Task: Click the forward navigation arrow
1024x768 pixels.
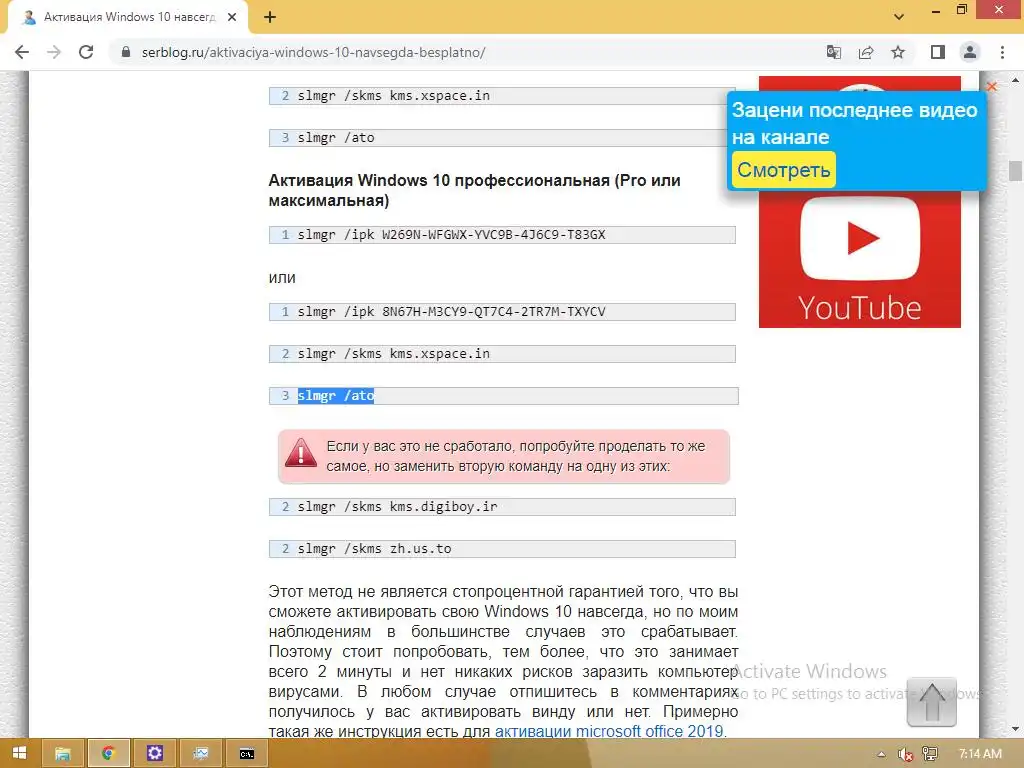Action: [54, 52]
